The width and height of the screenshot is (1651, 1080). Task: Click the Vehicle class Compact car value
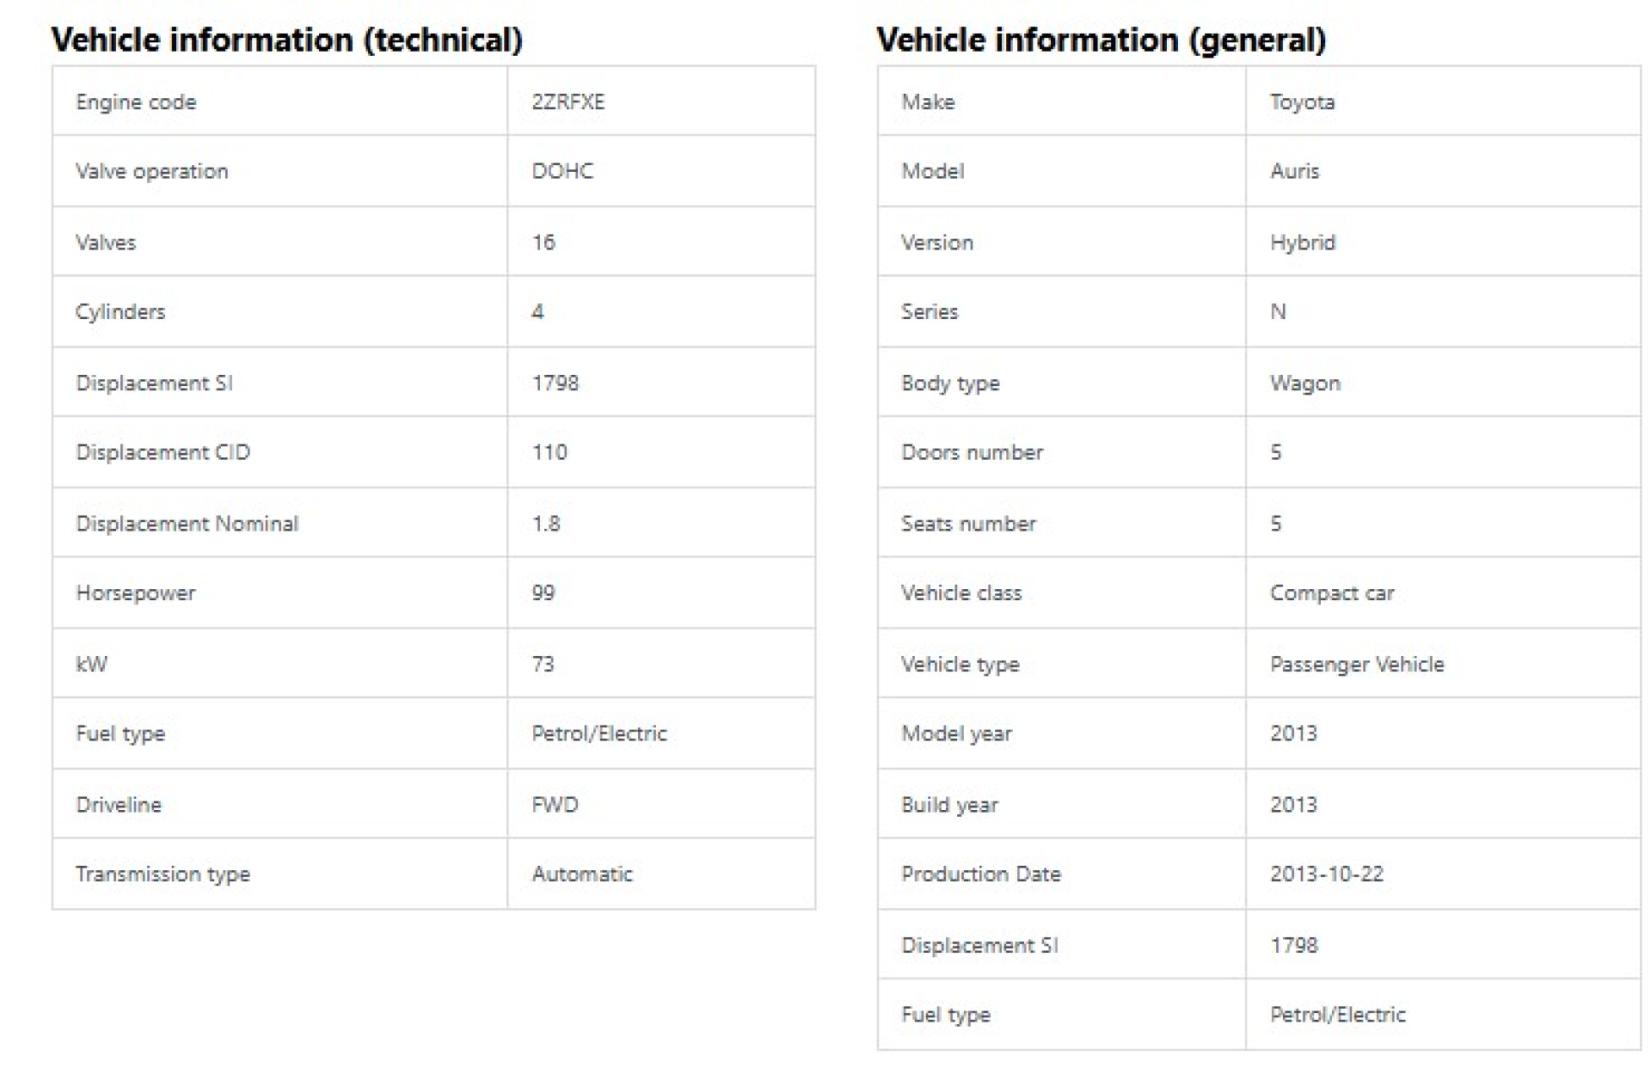(x=1332, y=593)
